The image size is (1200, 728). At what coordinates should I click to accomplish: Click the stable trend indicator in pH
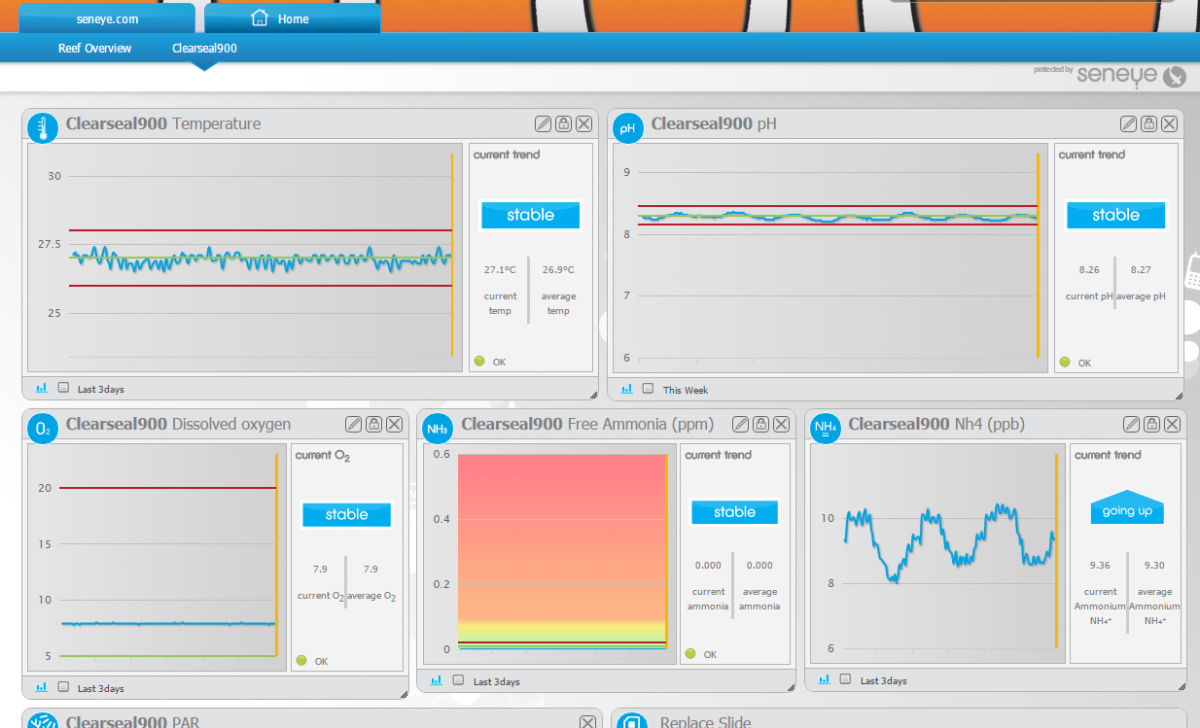pyautogui.click(x=1116, y=215)
